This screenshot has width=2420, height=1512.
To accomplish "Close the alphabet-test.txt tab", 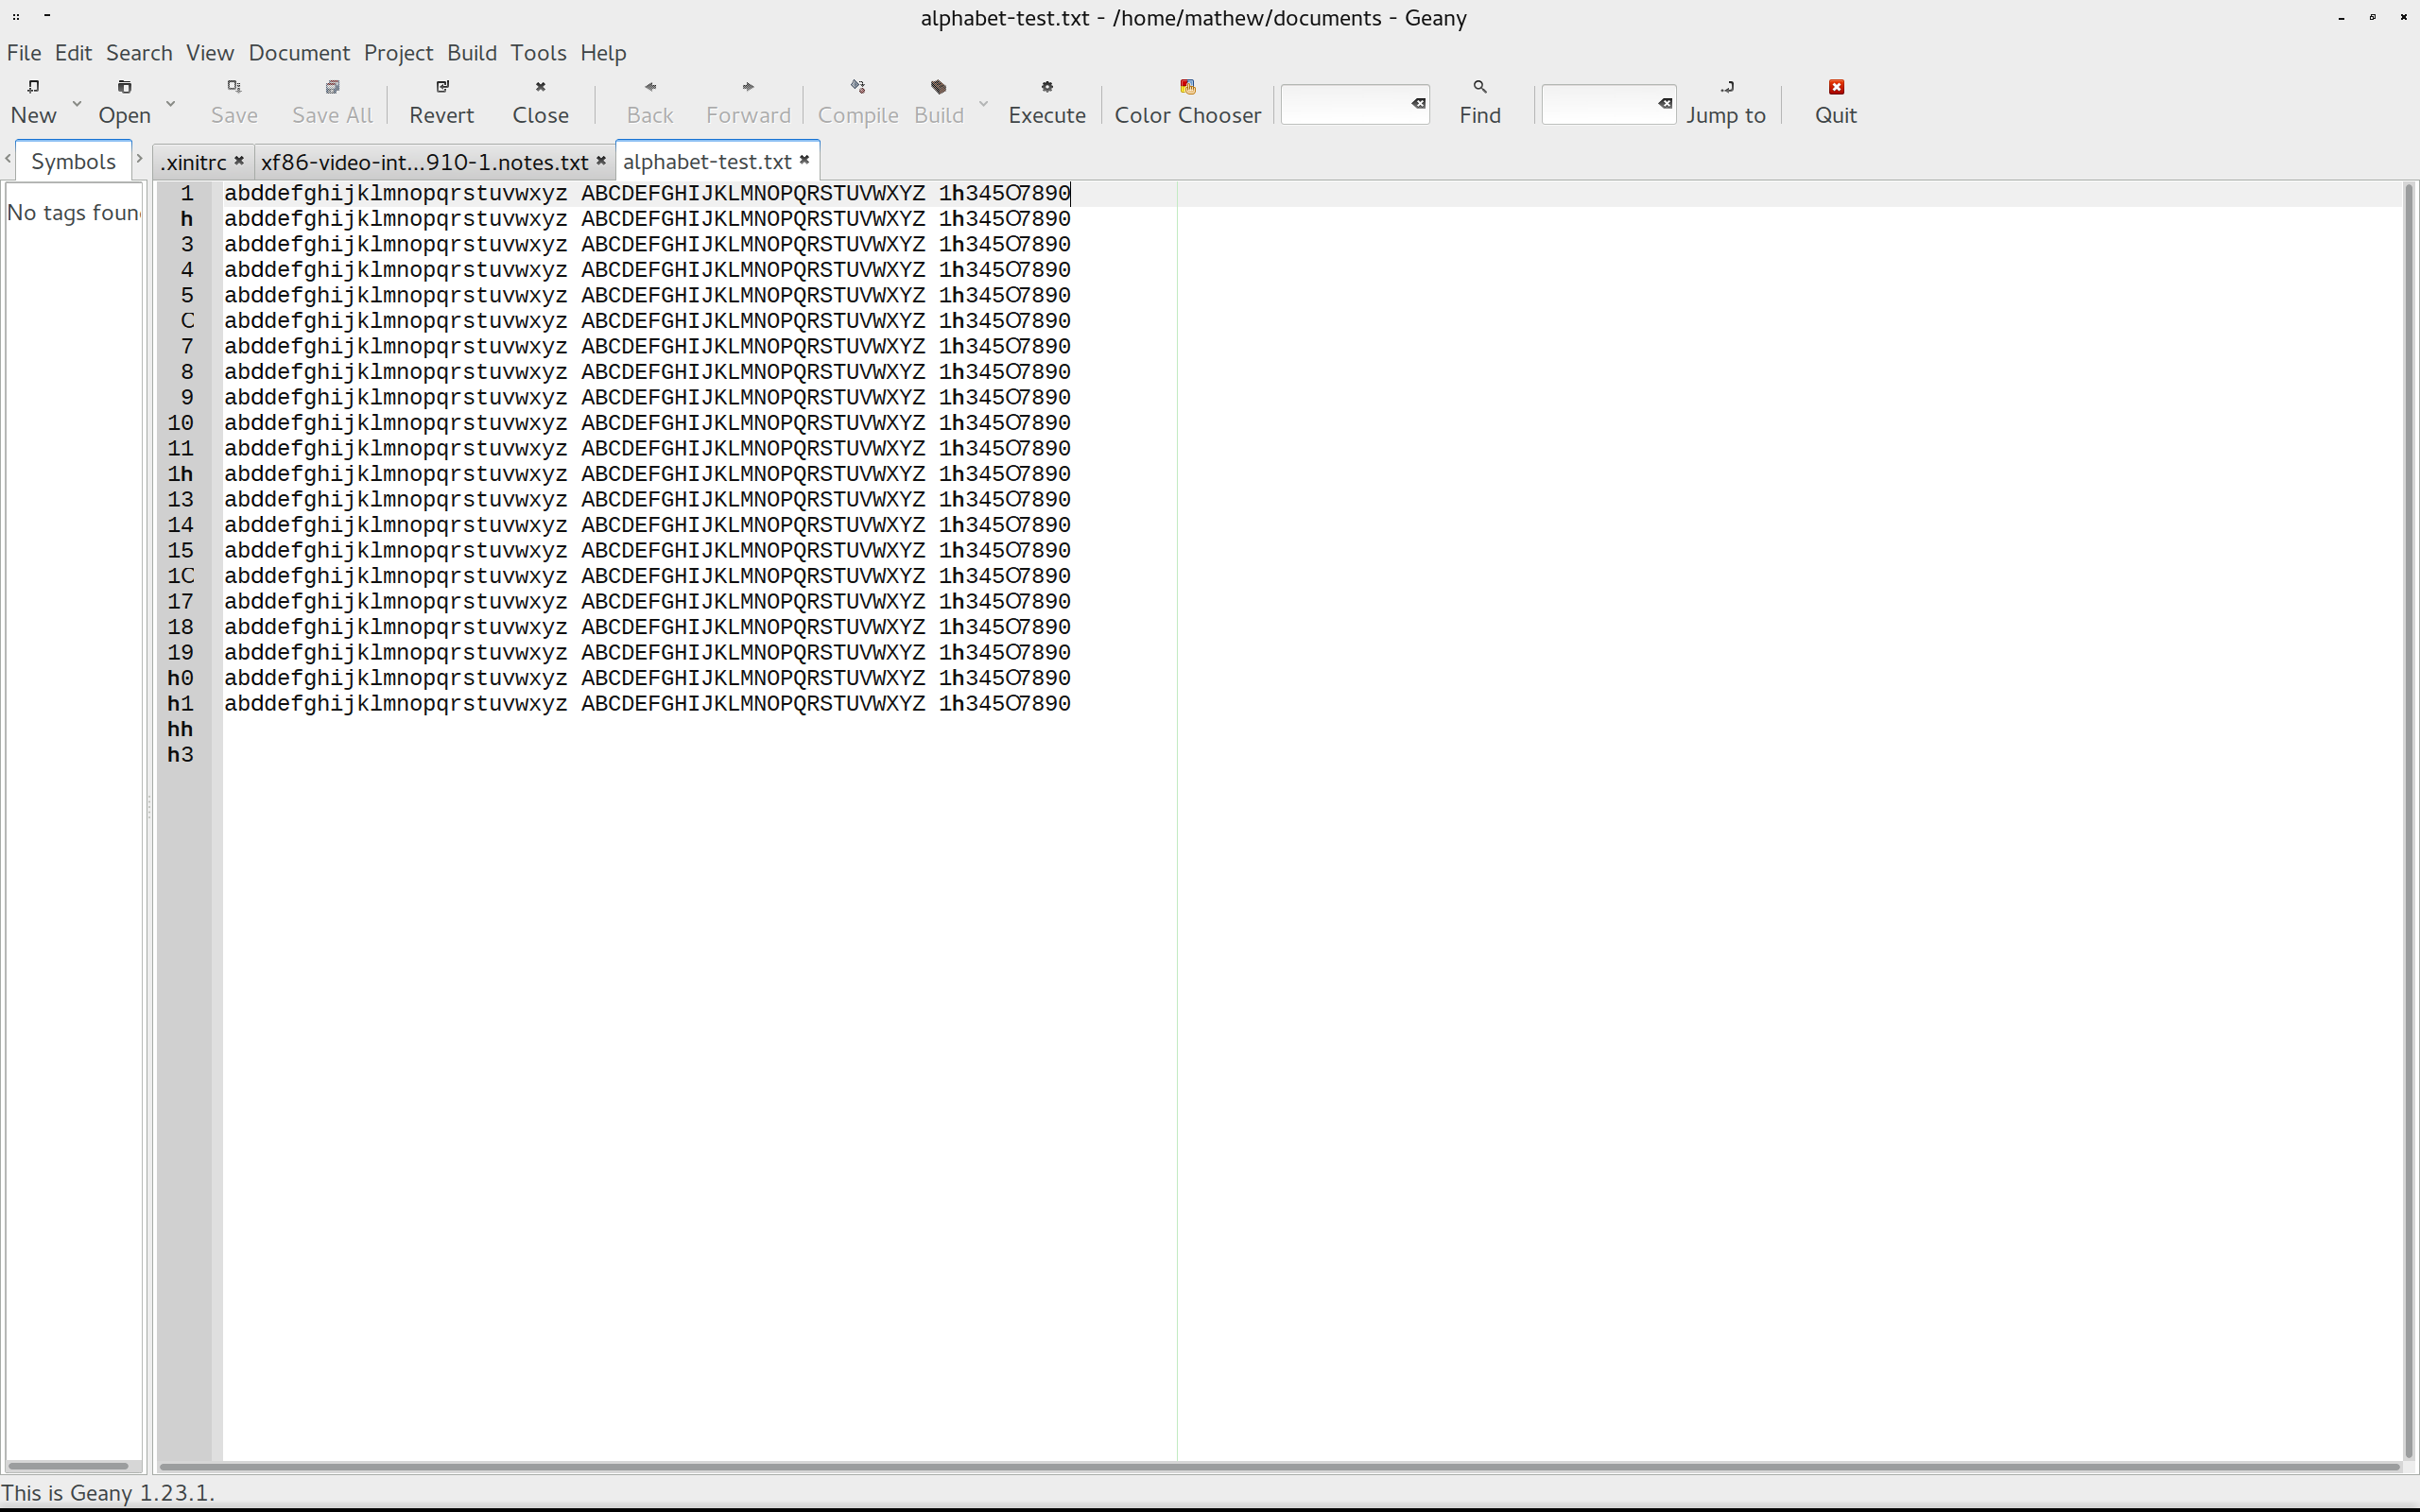I will [x=804, y=160].
